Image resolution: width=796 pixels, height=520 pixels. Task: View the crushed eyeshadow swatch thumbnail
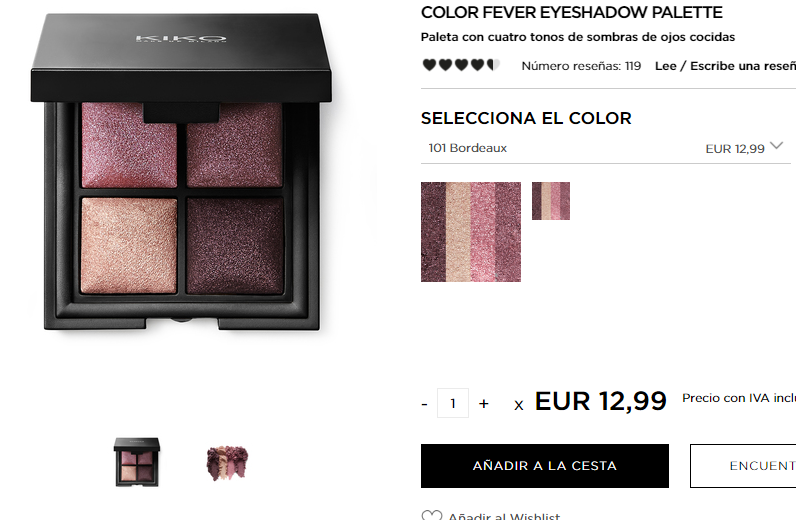(x=227, y=463)
